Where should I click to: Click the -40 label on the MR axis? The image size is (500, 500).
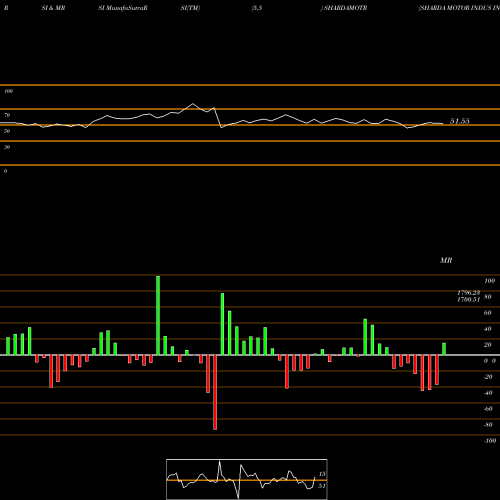point(488,393)
